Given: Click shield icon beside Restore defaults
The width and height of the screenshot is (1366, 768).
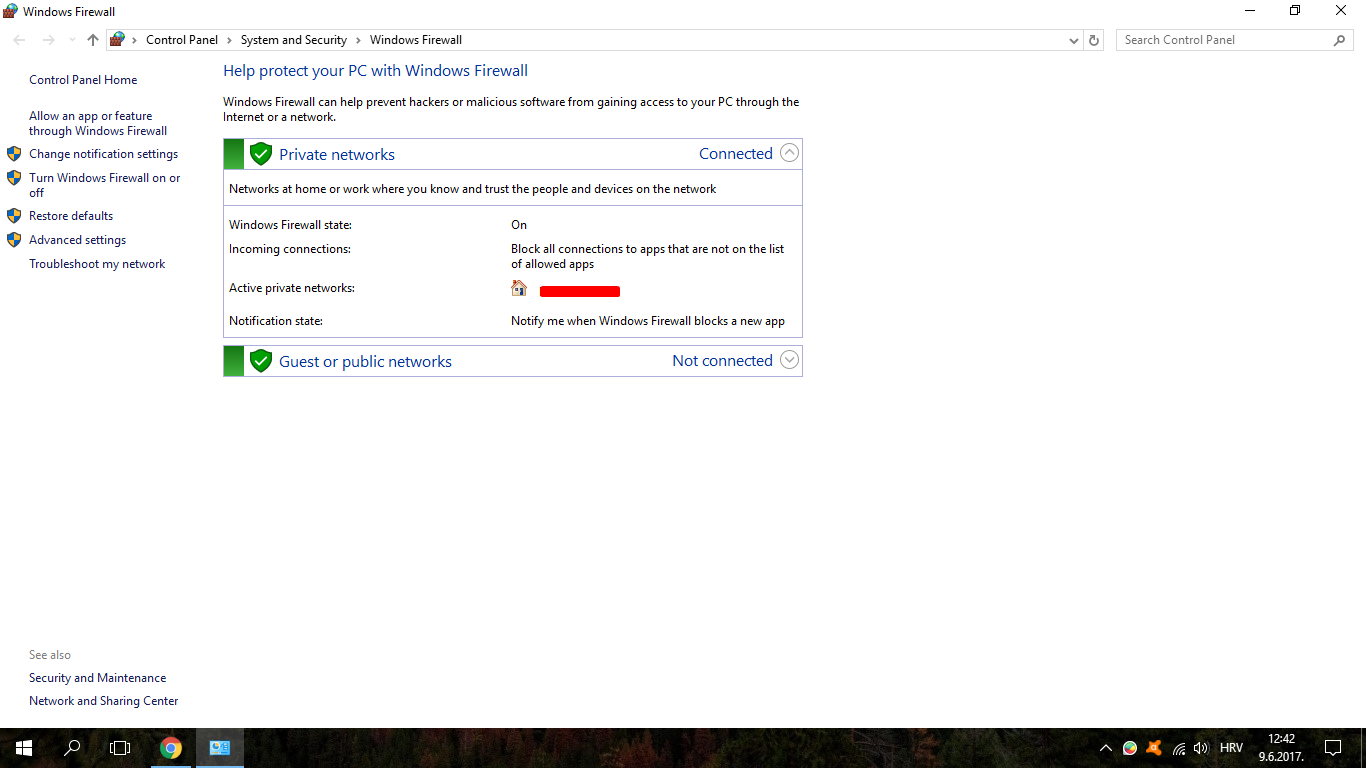Looking at the screenshot, I should tap(14, 216).
